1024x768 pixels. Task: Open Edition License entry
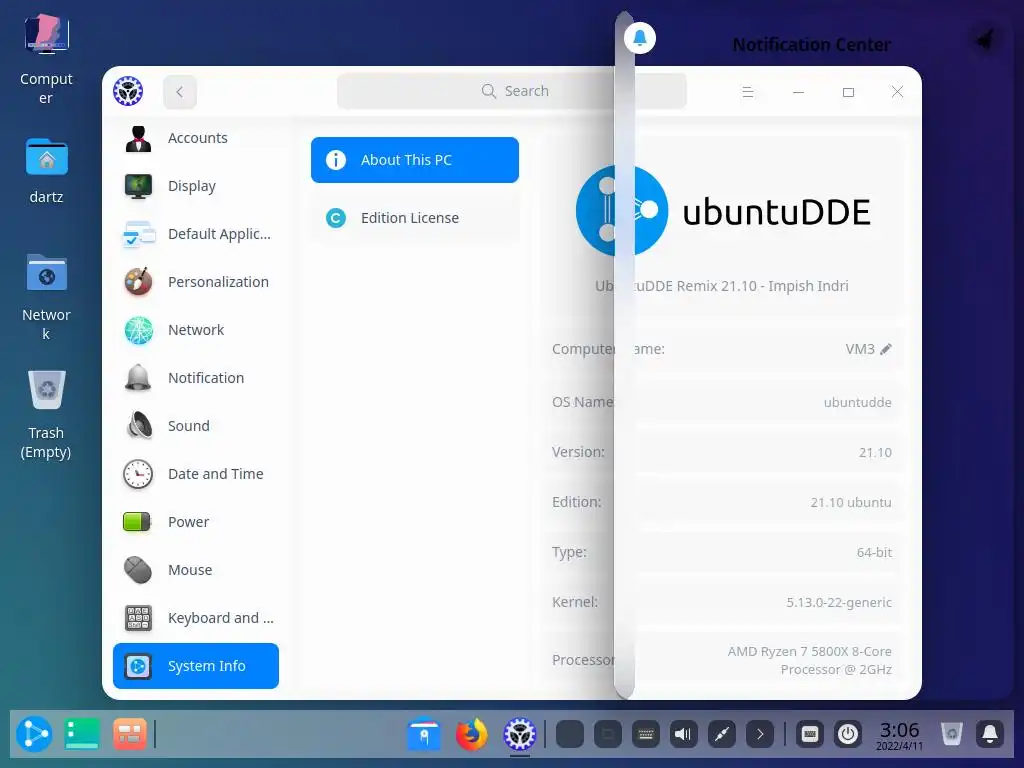[415, 217]
